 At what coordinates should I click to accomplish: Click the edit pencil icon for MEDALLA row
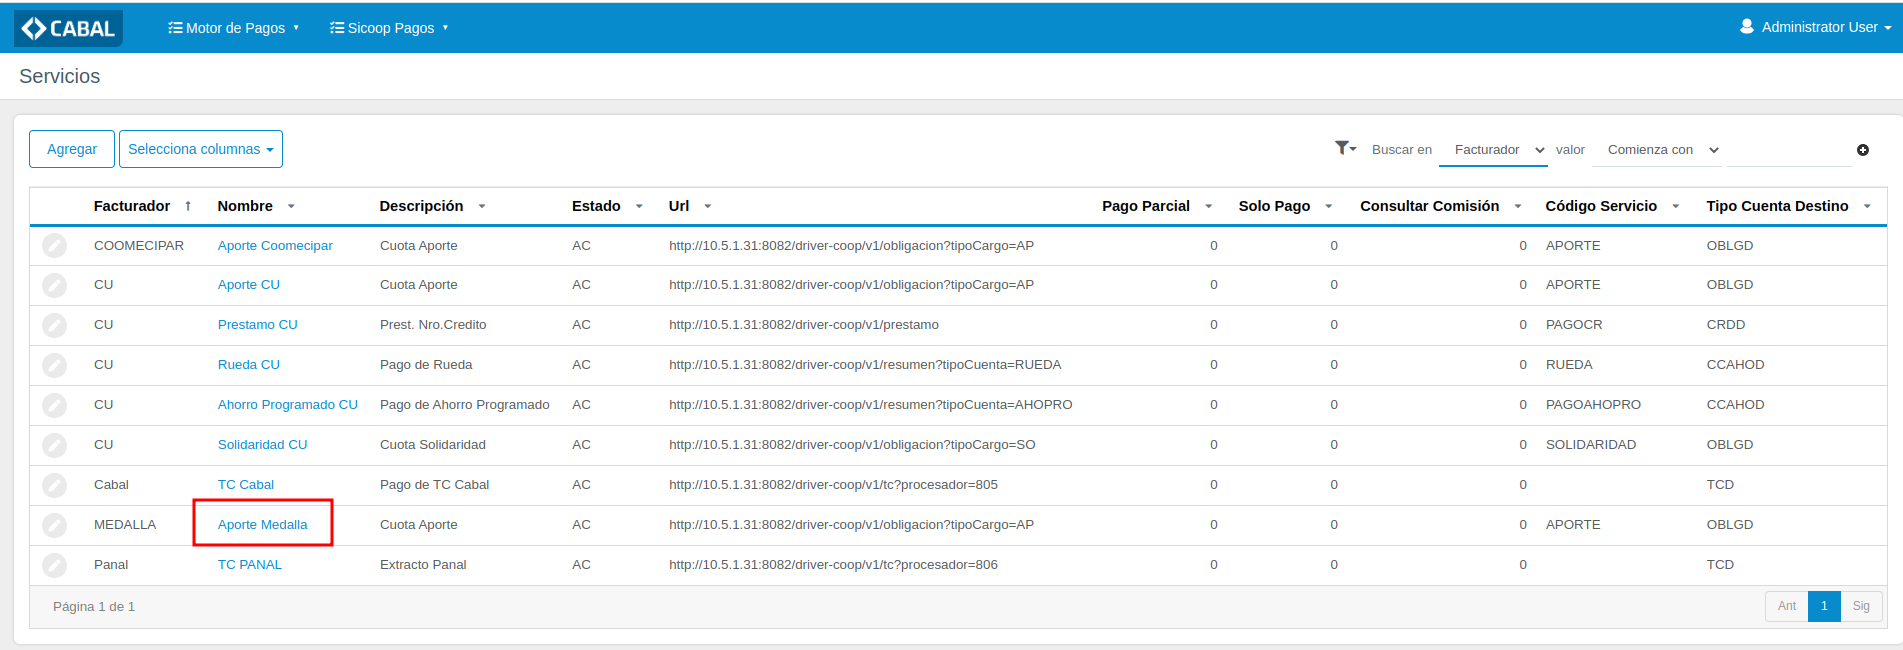click(x=54, y=525)
